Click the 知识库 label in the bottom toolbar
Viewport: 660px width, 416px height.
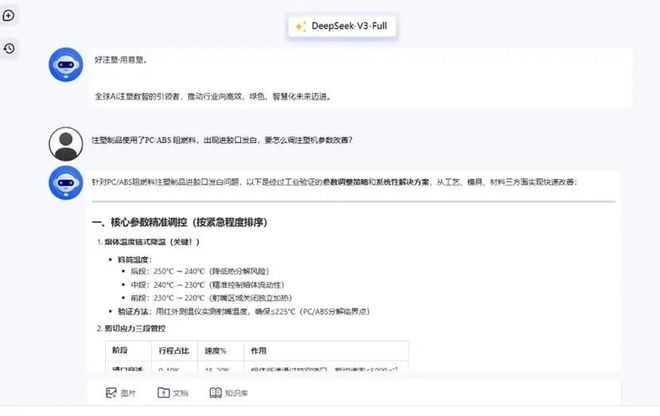(236, 393)
